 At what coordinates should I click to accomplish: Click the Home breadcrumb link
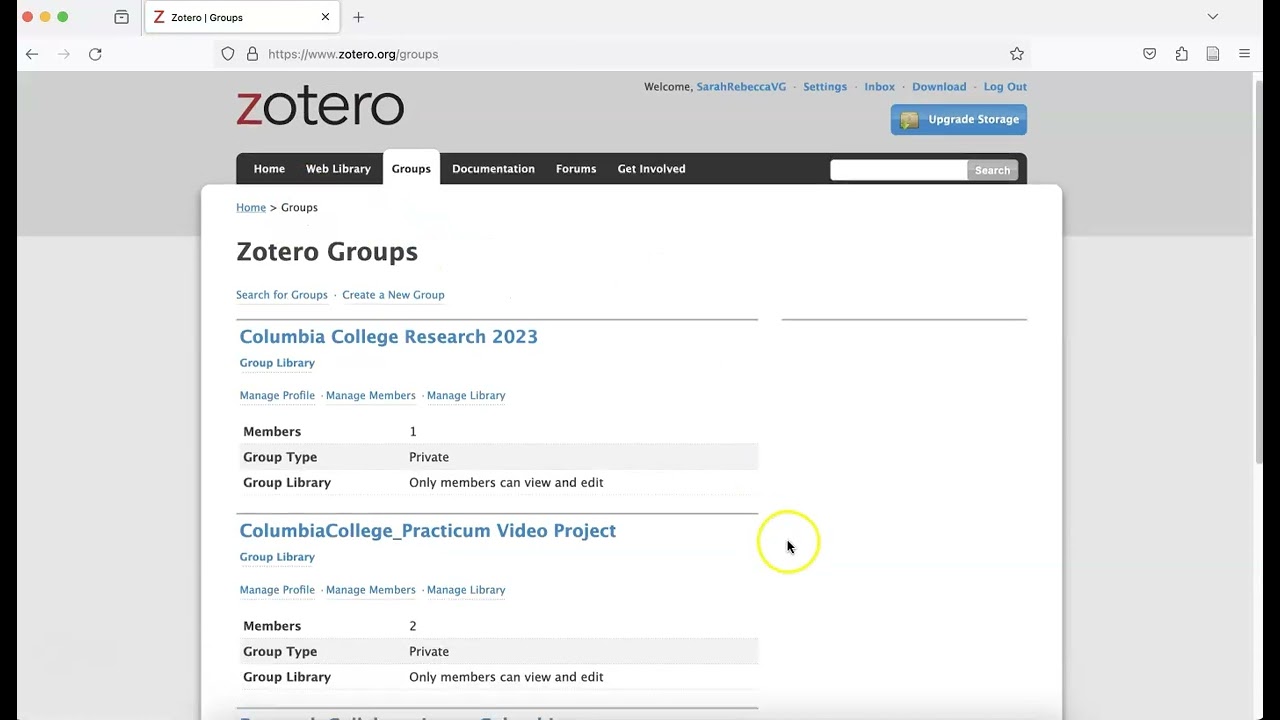click(x=251, y=208)
